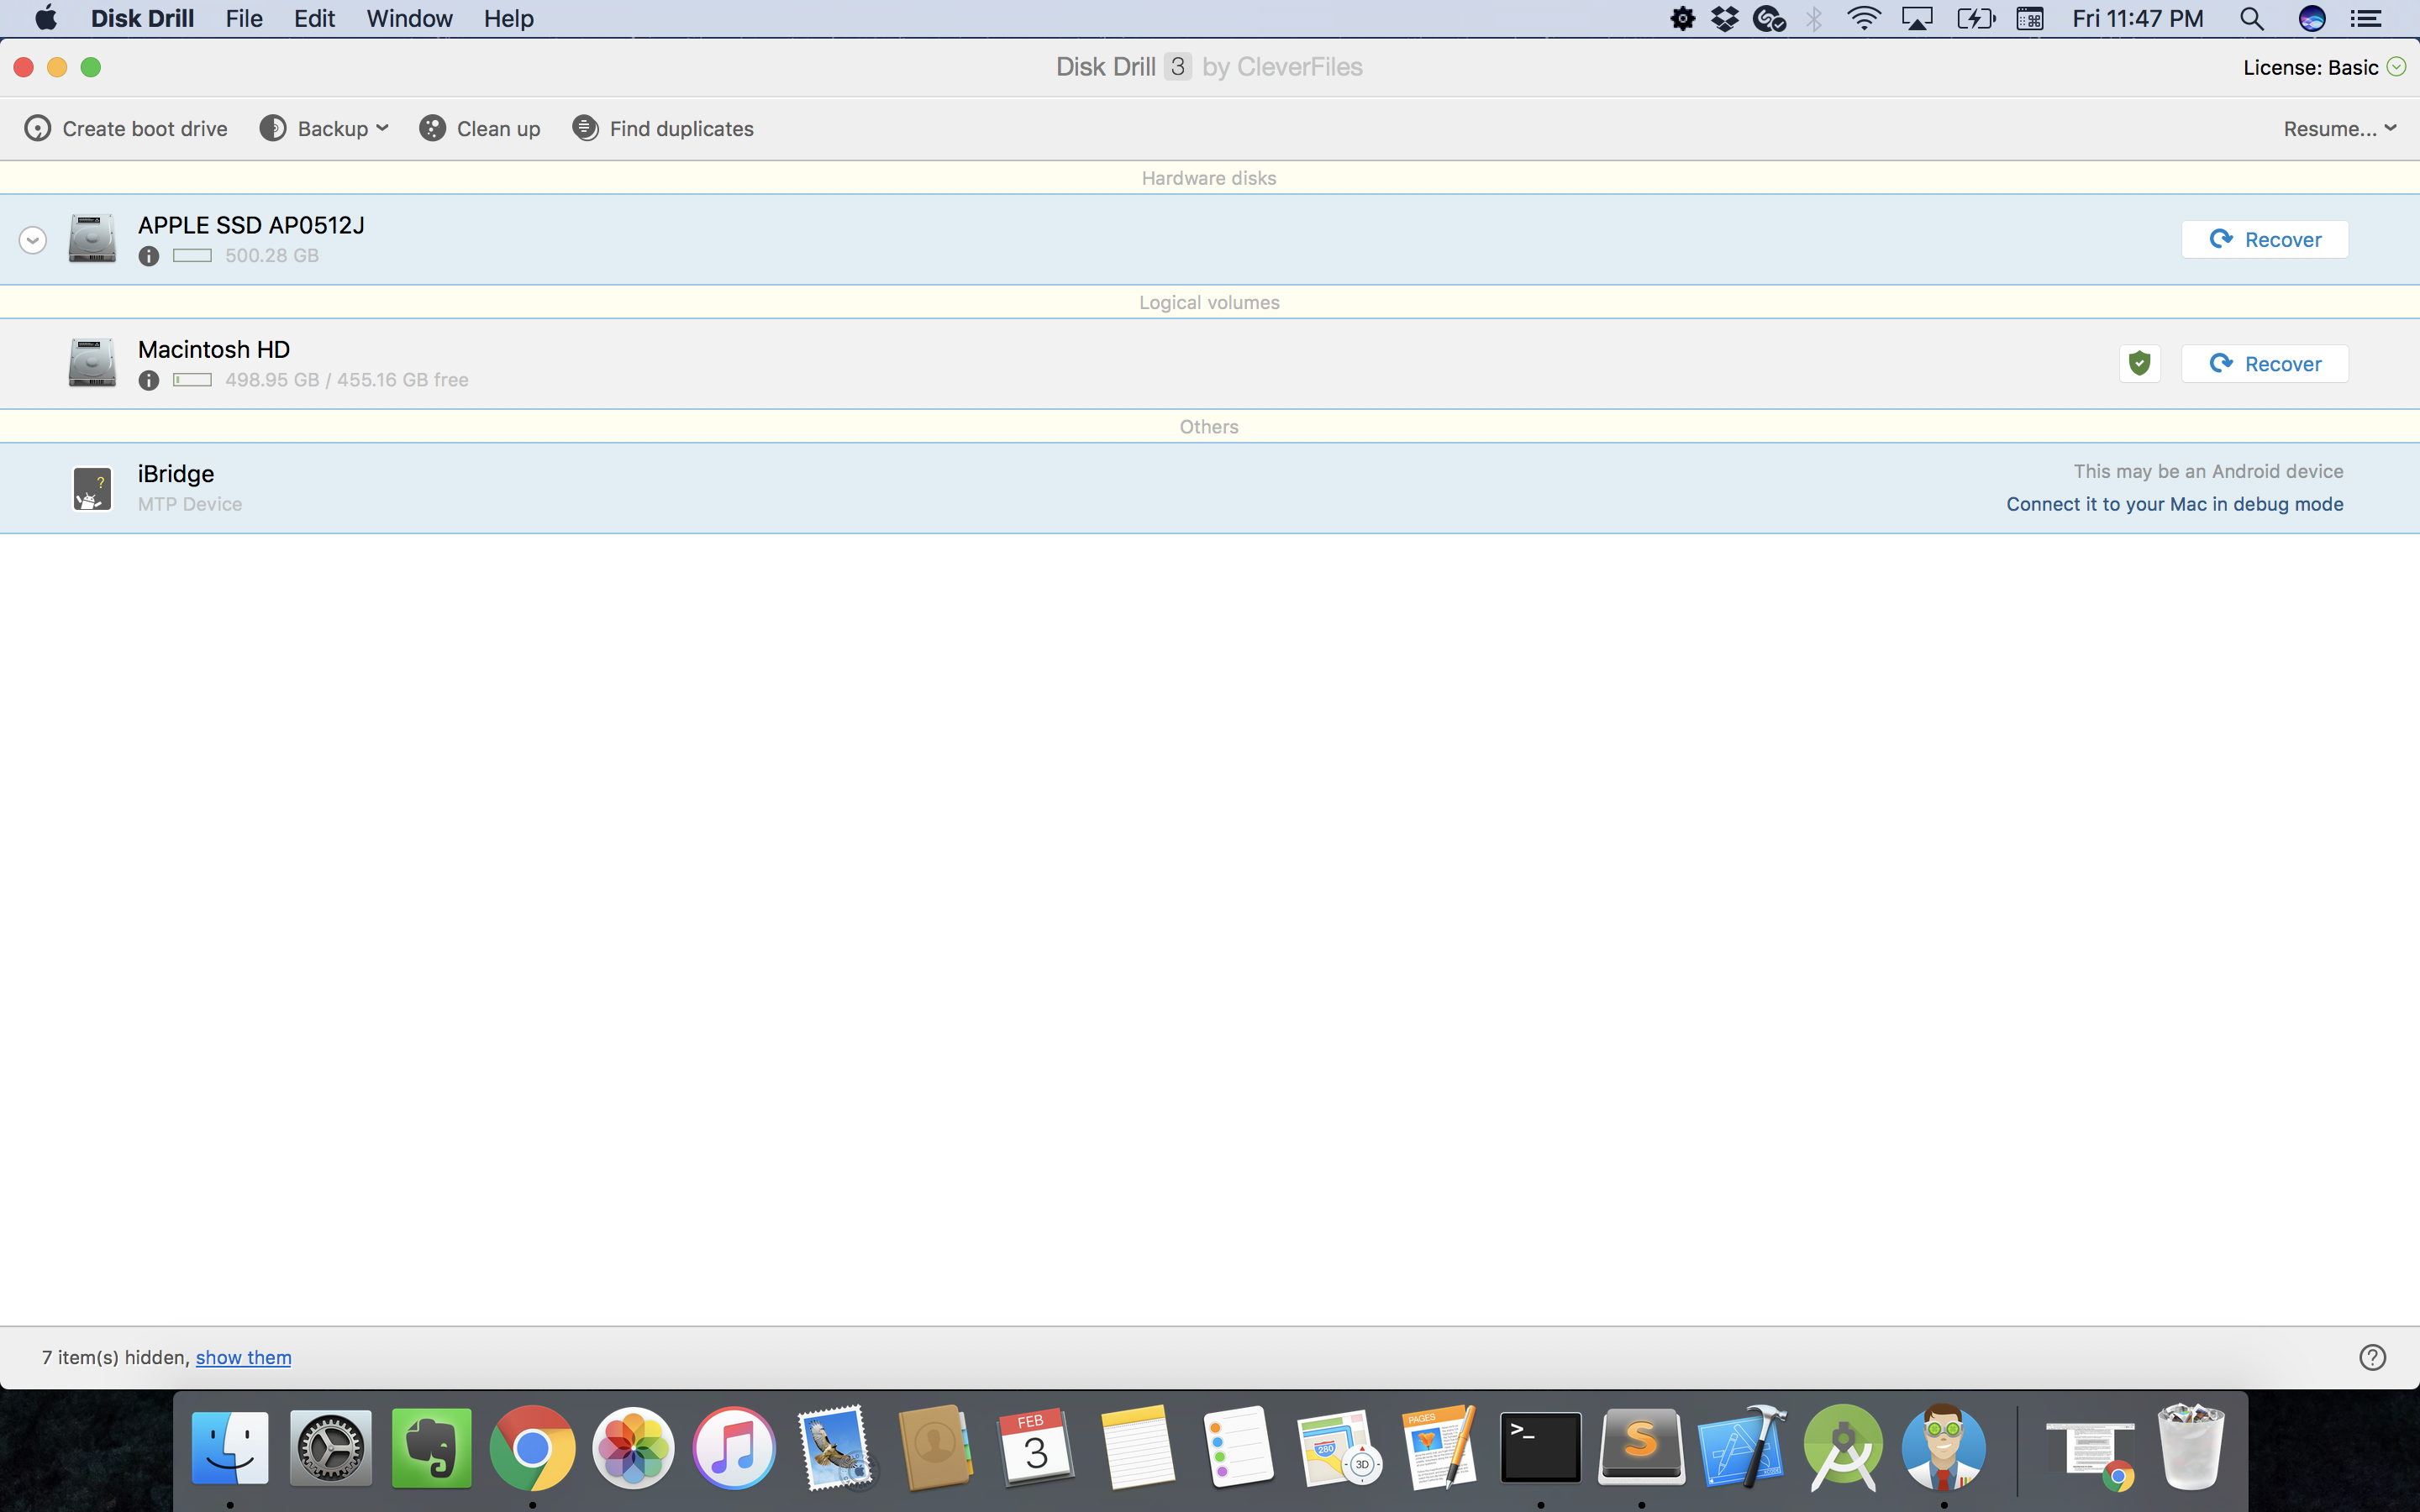Select the Macintosh HD drive icon

click(92, 362)
